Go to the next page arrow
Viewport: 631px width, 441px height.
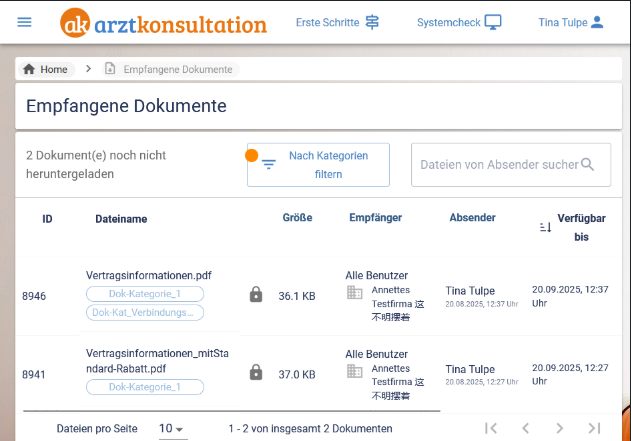(x=559, y=428)
